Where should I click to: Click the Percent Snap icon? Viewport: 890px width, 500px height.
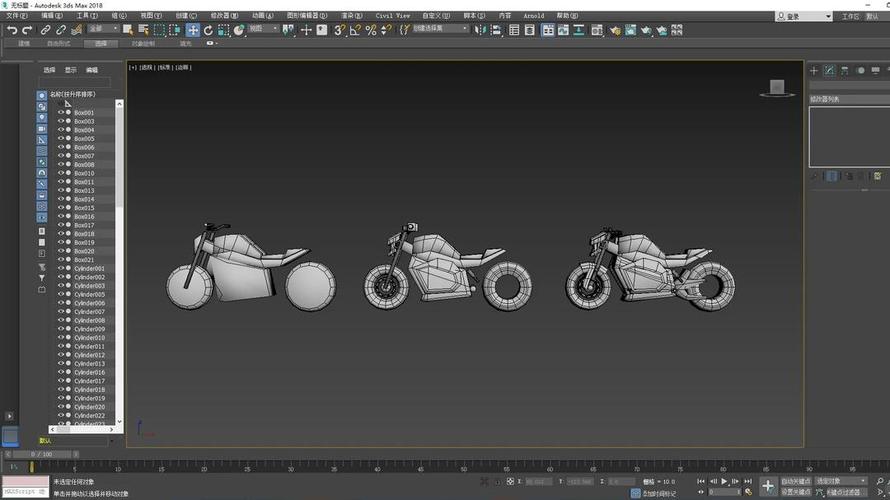371,30
